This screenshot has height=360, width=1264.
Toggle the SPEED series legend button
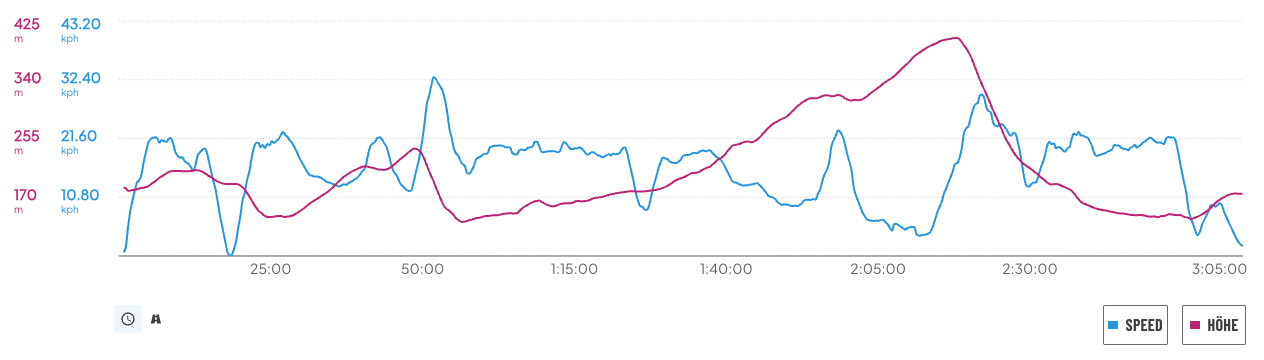coord(1137,325)
